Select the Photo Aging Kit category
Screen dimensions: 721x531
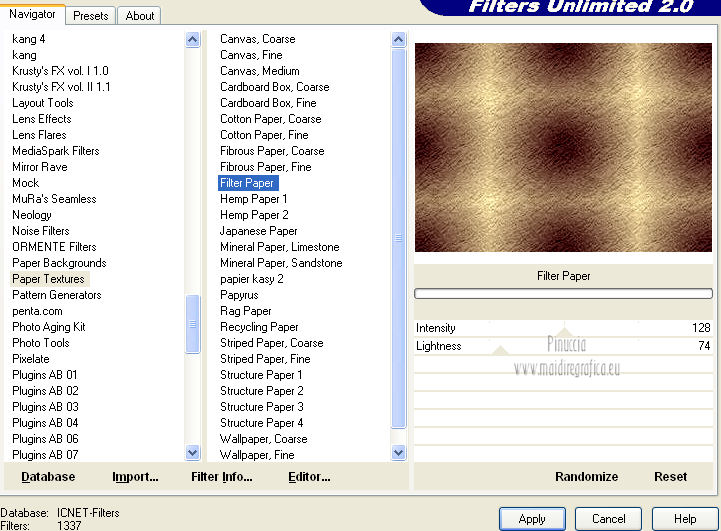tap(49, 327)
